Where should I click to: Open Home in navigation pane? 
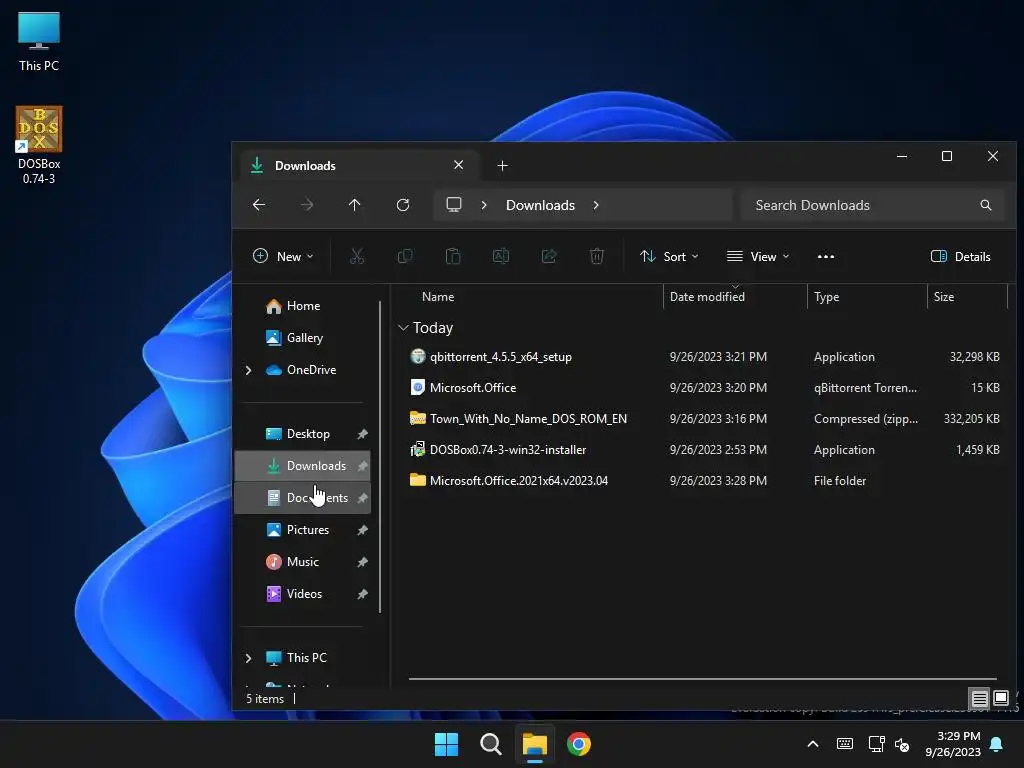click(302, 306)
